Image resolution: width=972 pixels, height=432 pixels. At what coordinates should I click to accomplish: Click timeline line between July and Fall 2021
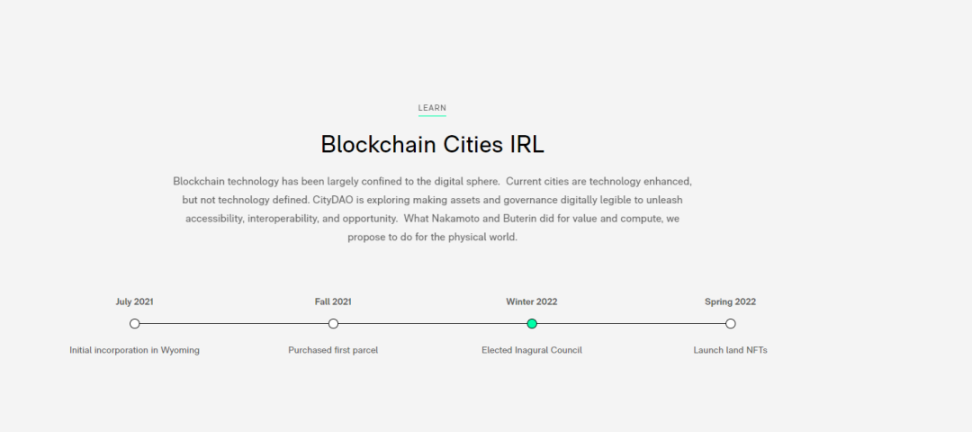click(x=234, y=324)
